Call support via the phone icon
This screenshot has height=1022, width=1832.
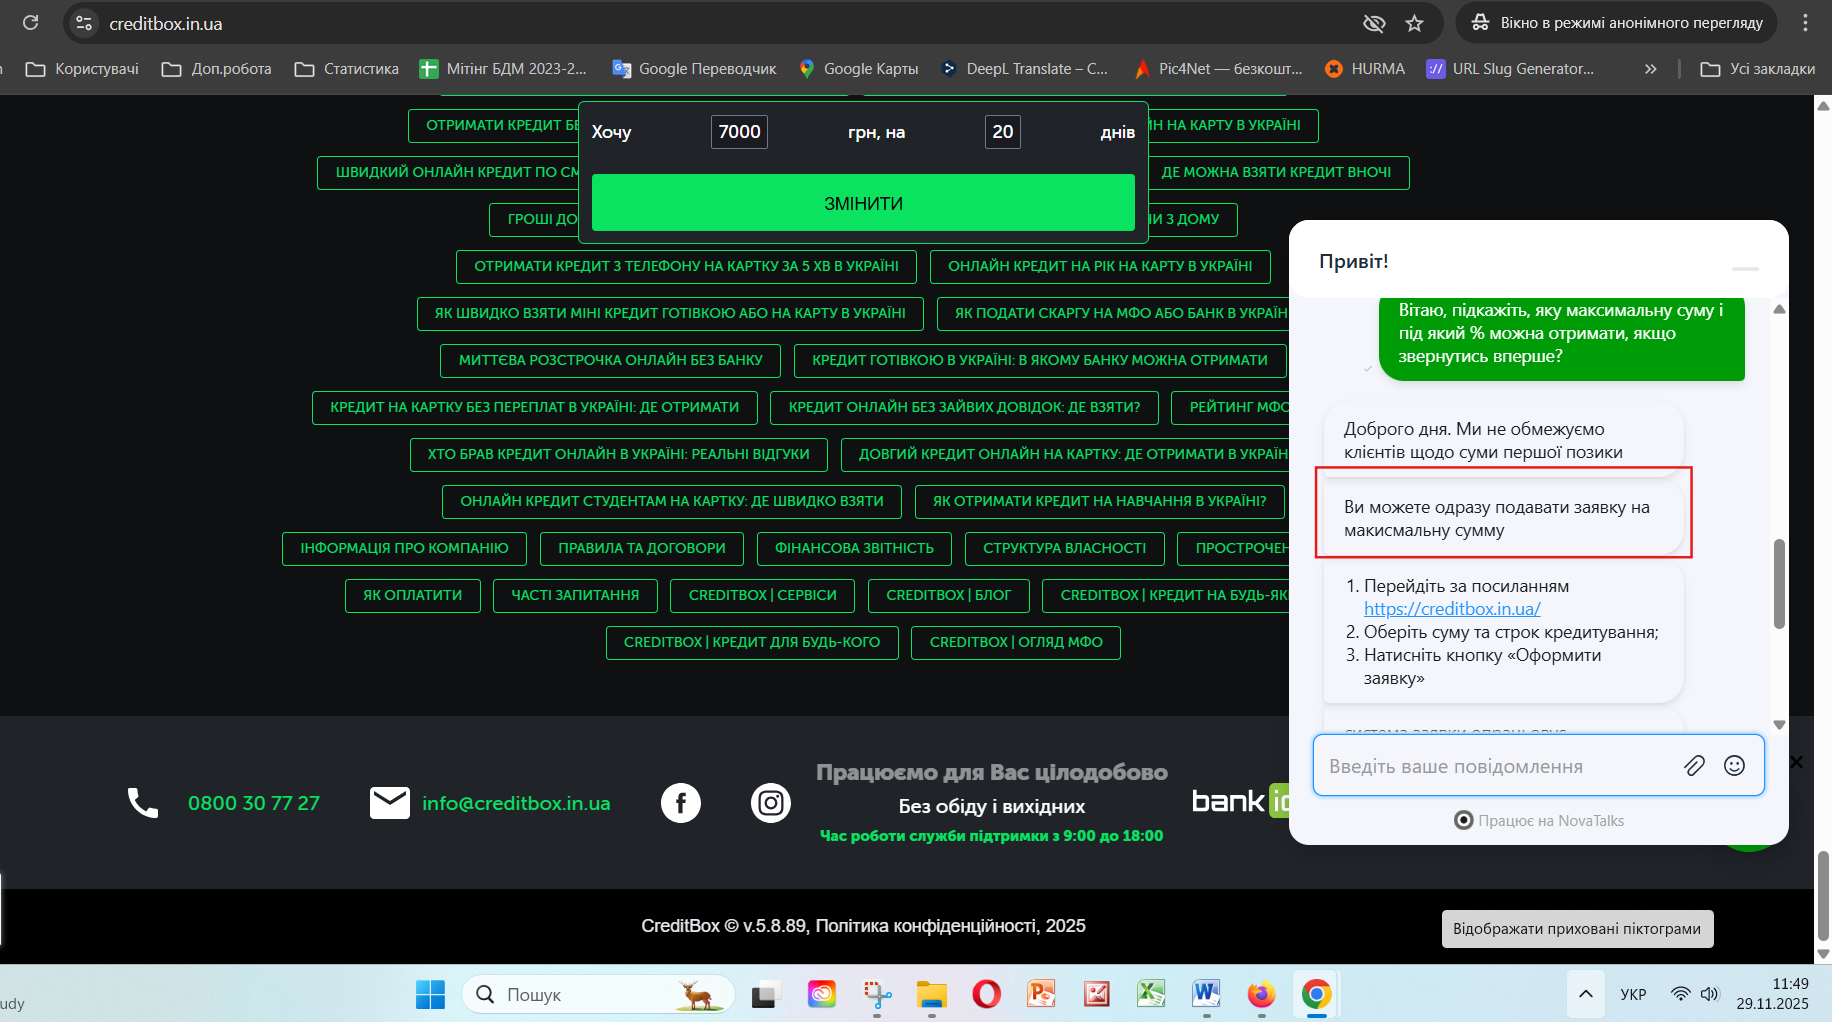click(143, 803)
